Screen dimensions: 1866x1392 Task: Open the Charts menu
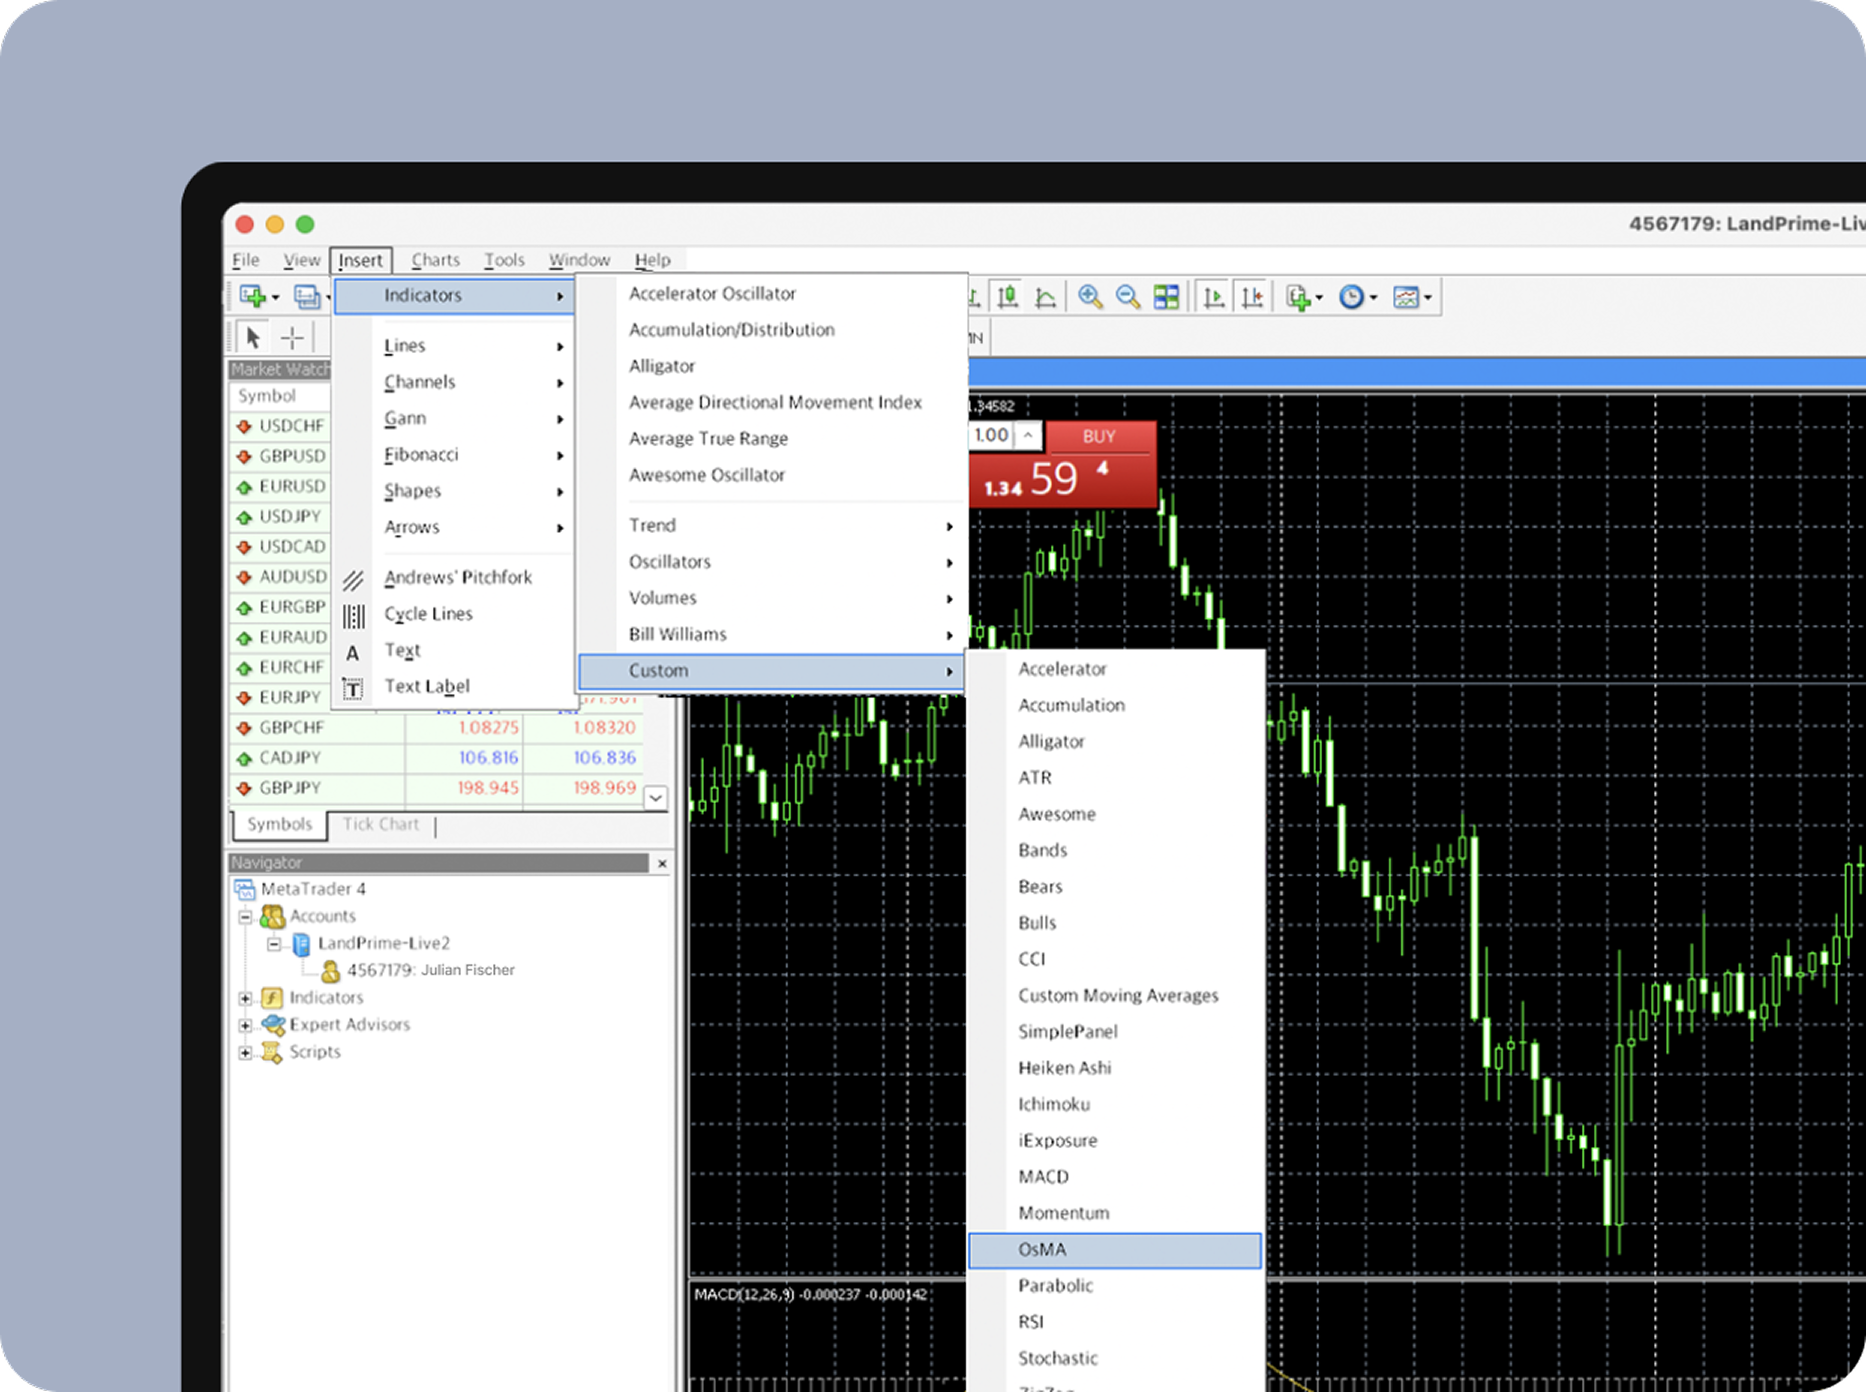(435, 259)
